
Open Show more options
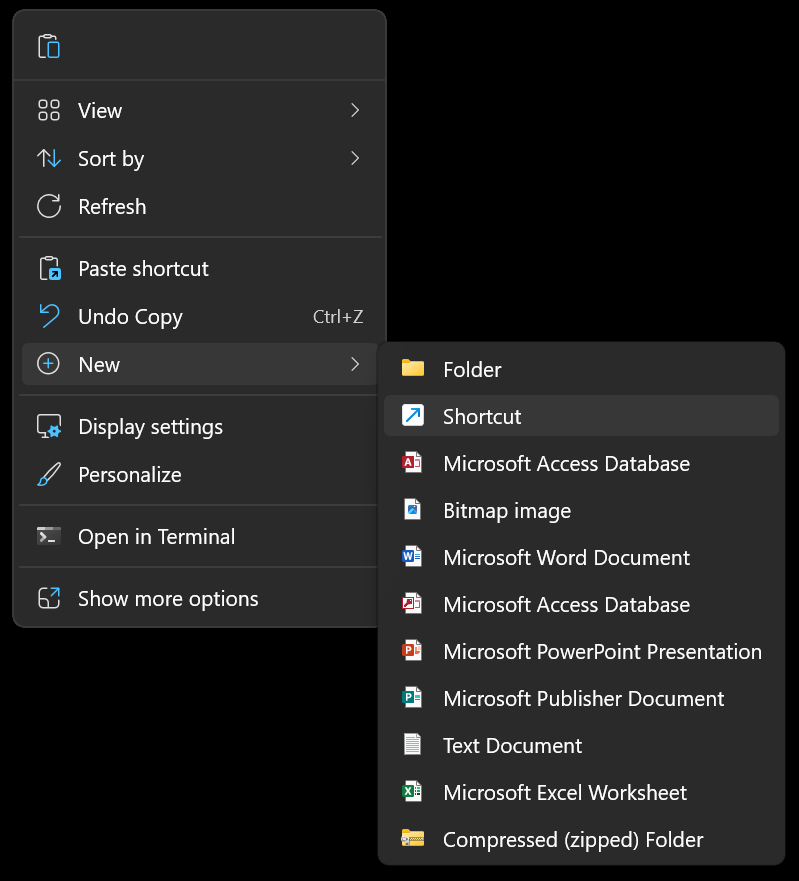[x=168, y=599]
